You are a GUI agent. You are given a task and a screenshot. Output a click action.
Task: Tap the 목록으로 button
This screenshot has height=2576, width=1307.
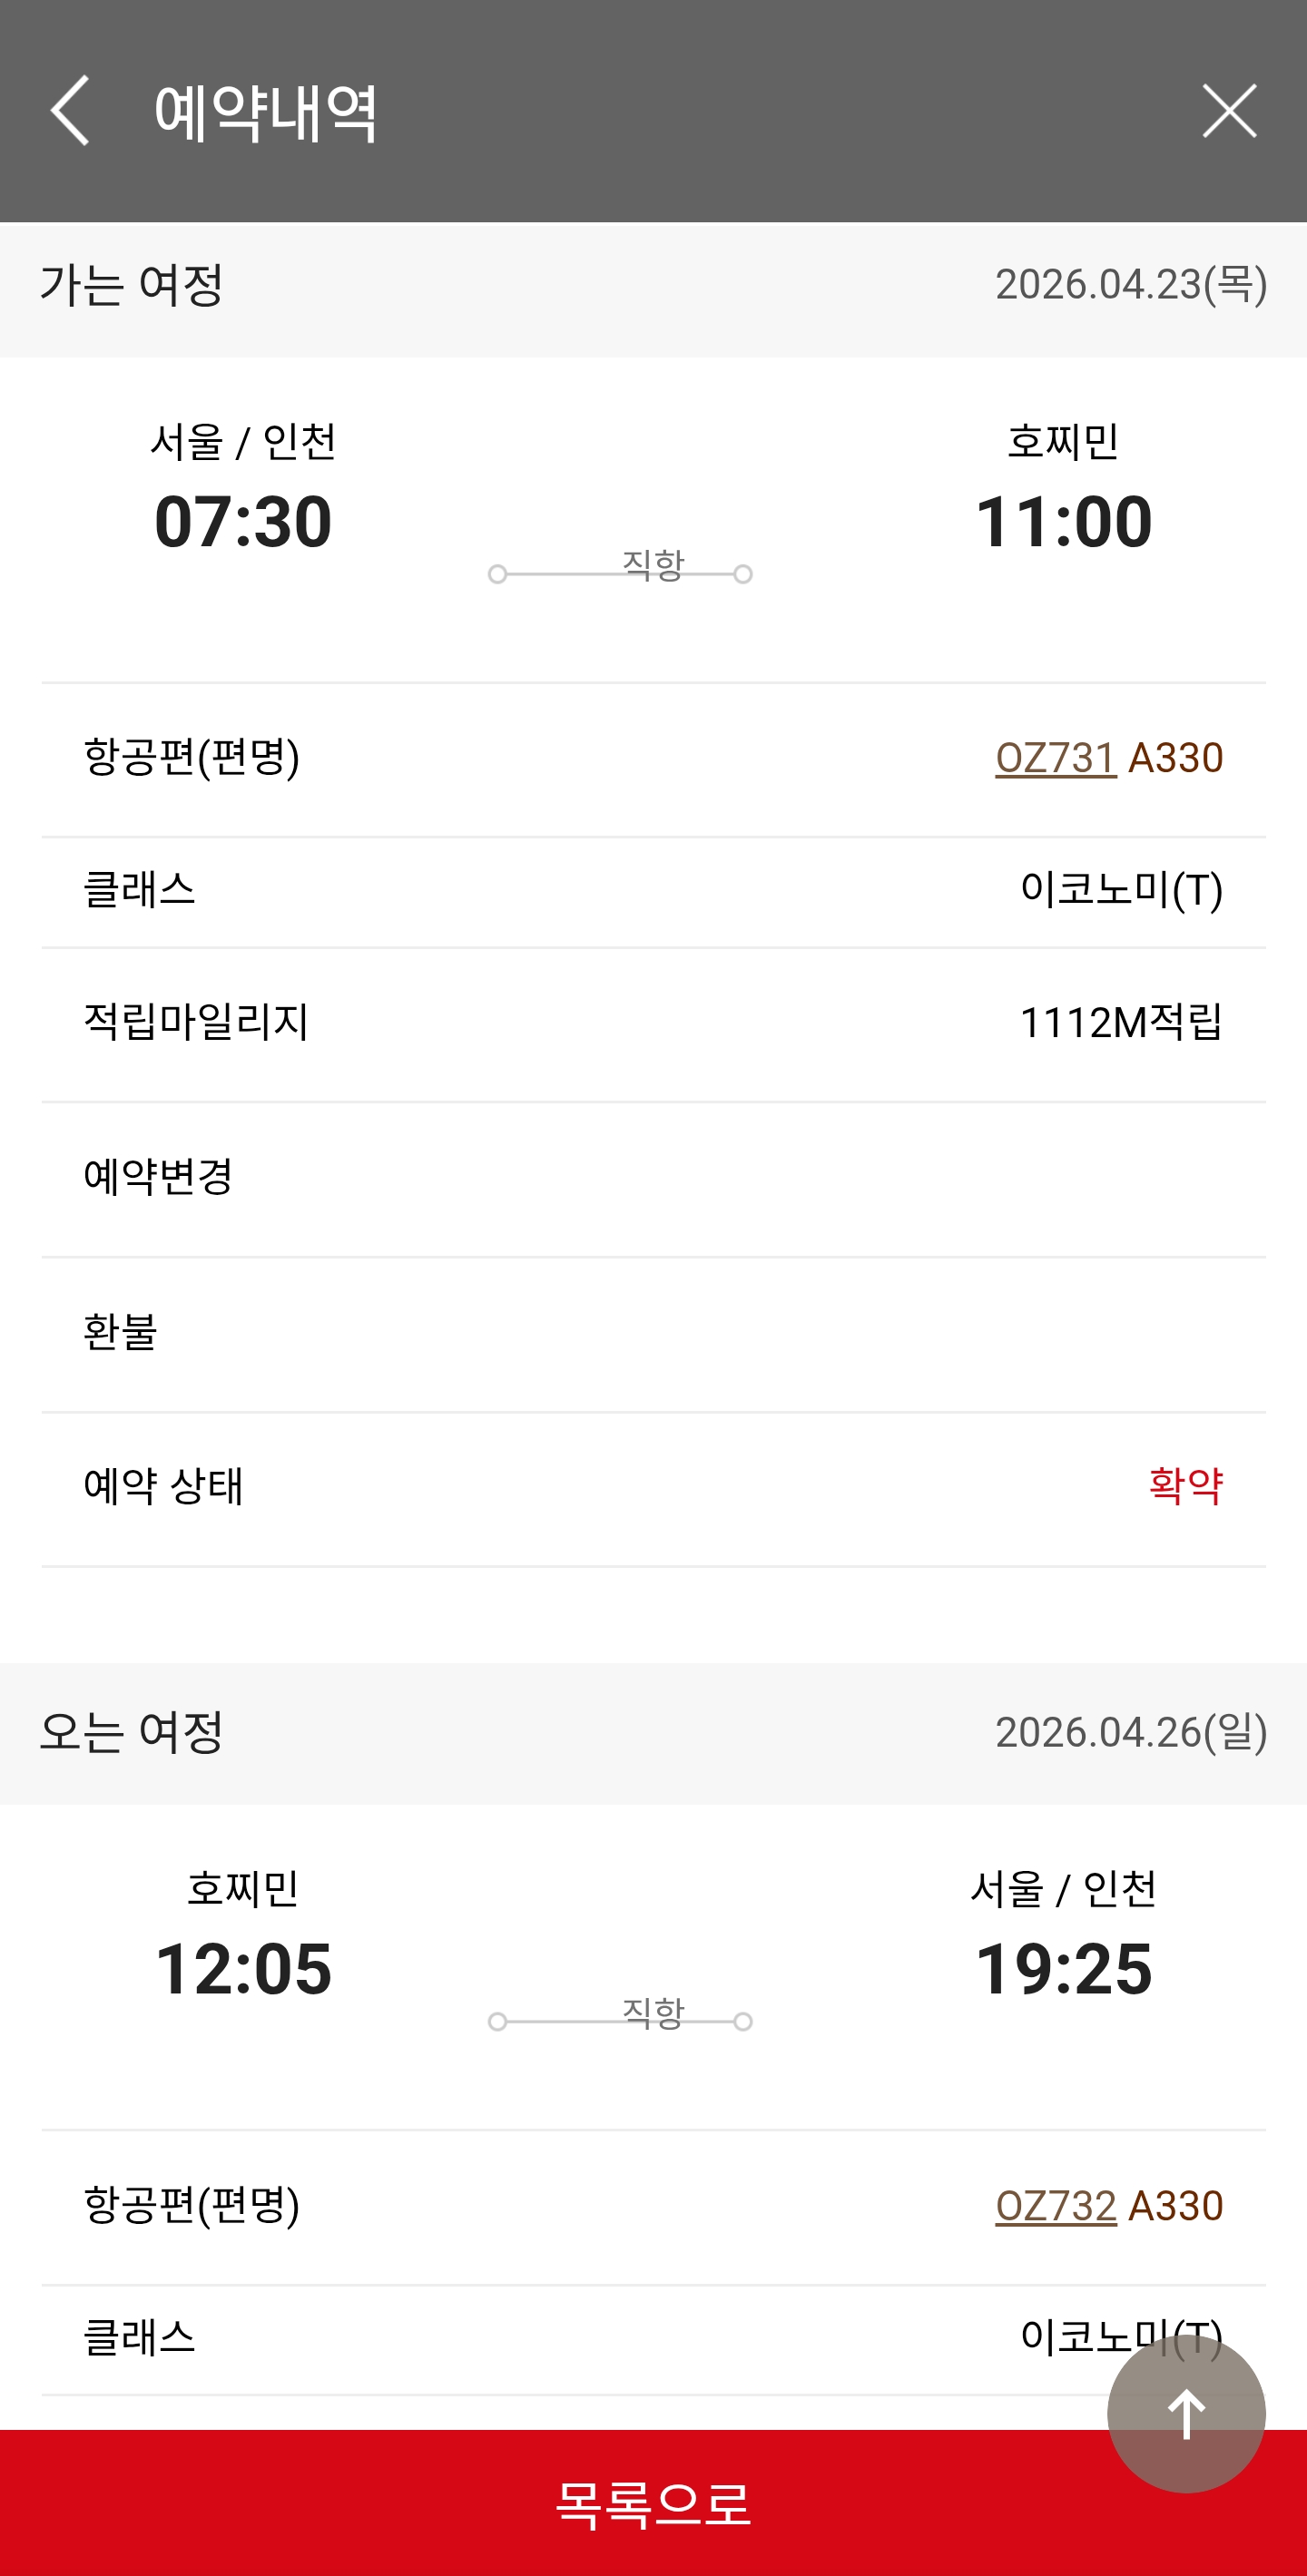(653, 2504)
